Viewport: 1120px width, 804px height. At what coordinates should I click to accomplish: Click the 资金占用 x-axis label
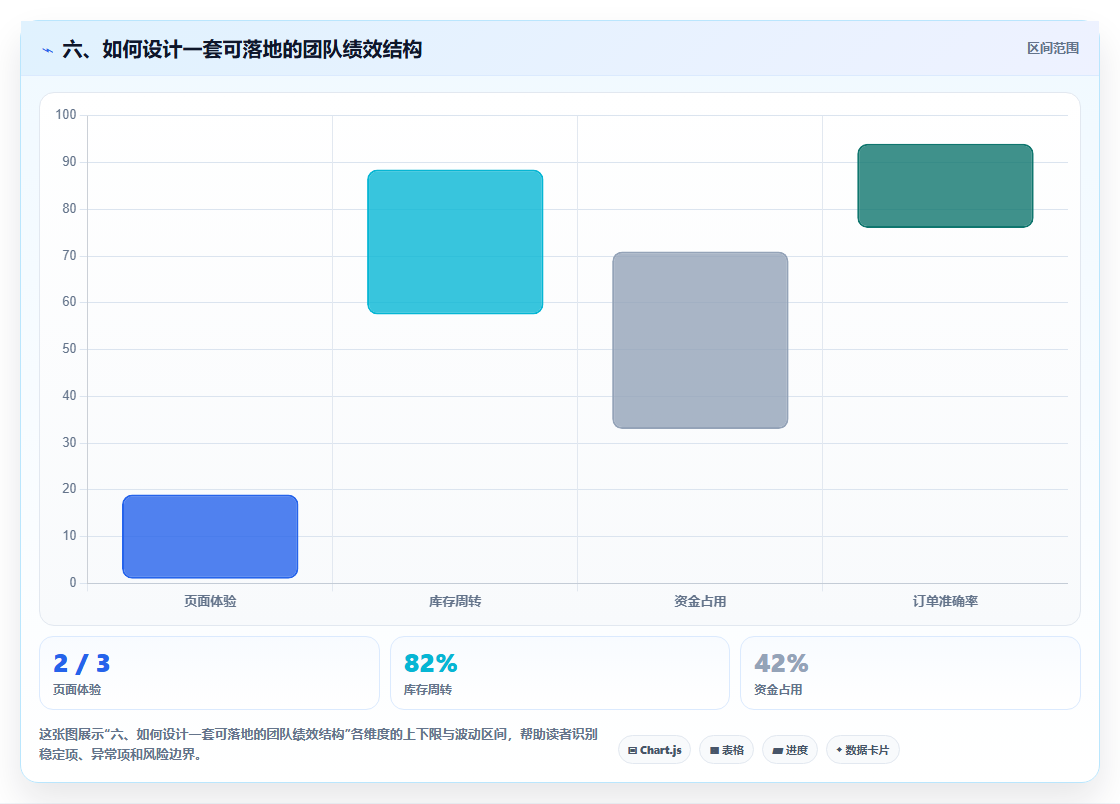point(700,601)
